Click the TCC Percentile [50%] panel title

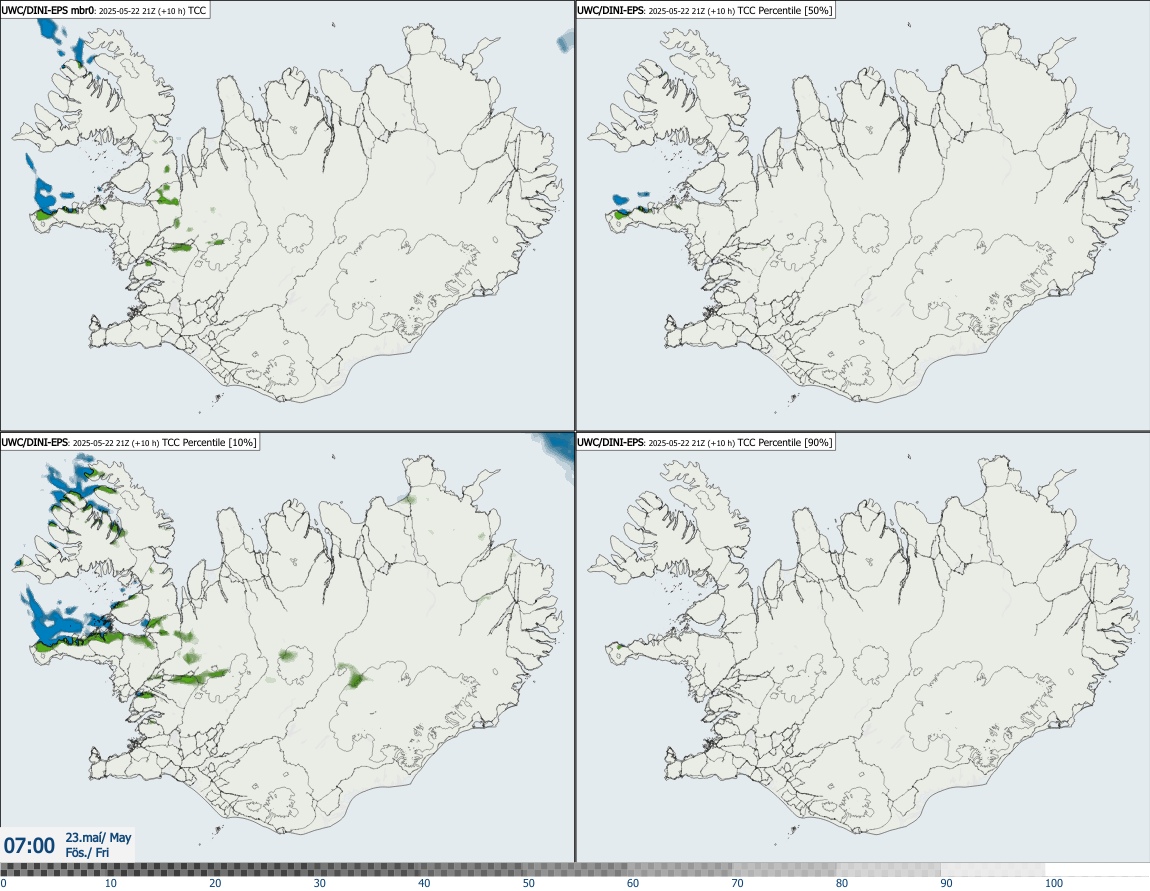click(705, 10)
